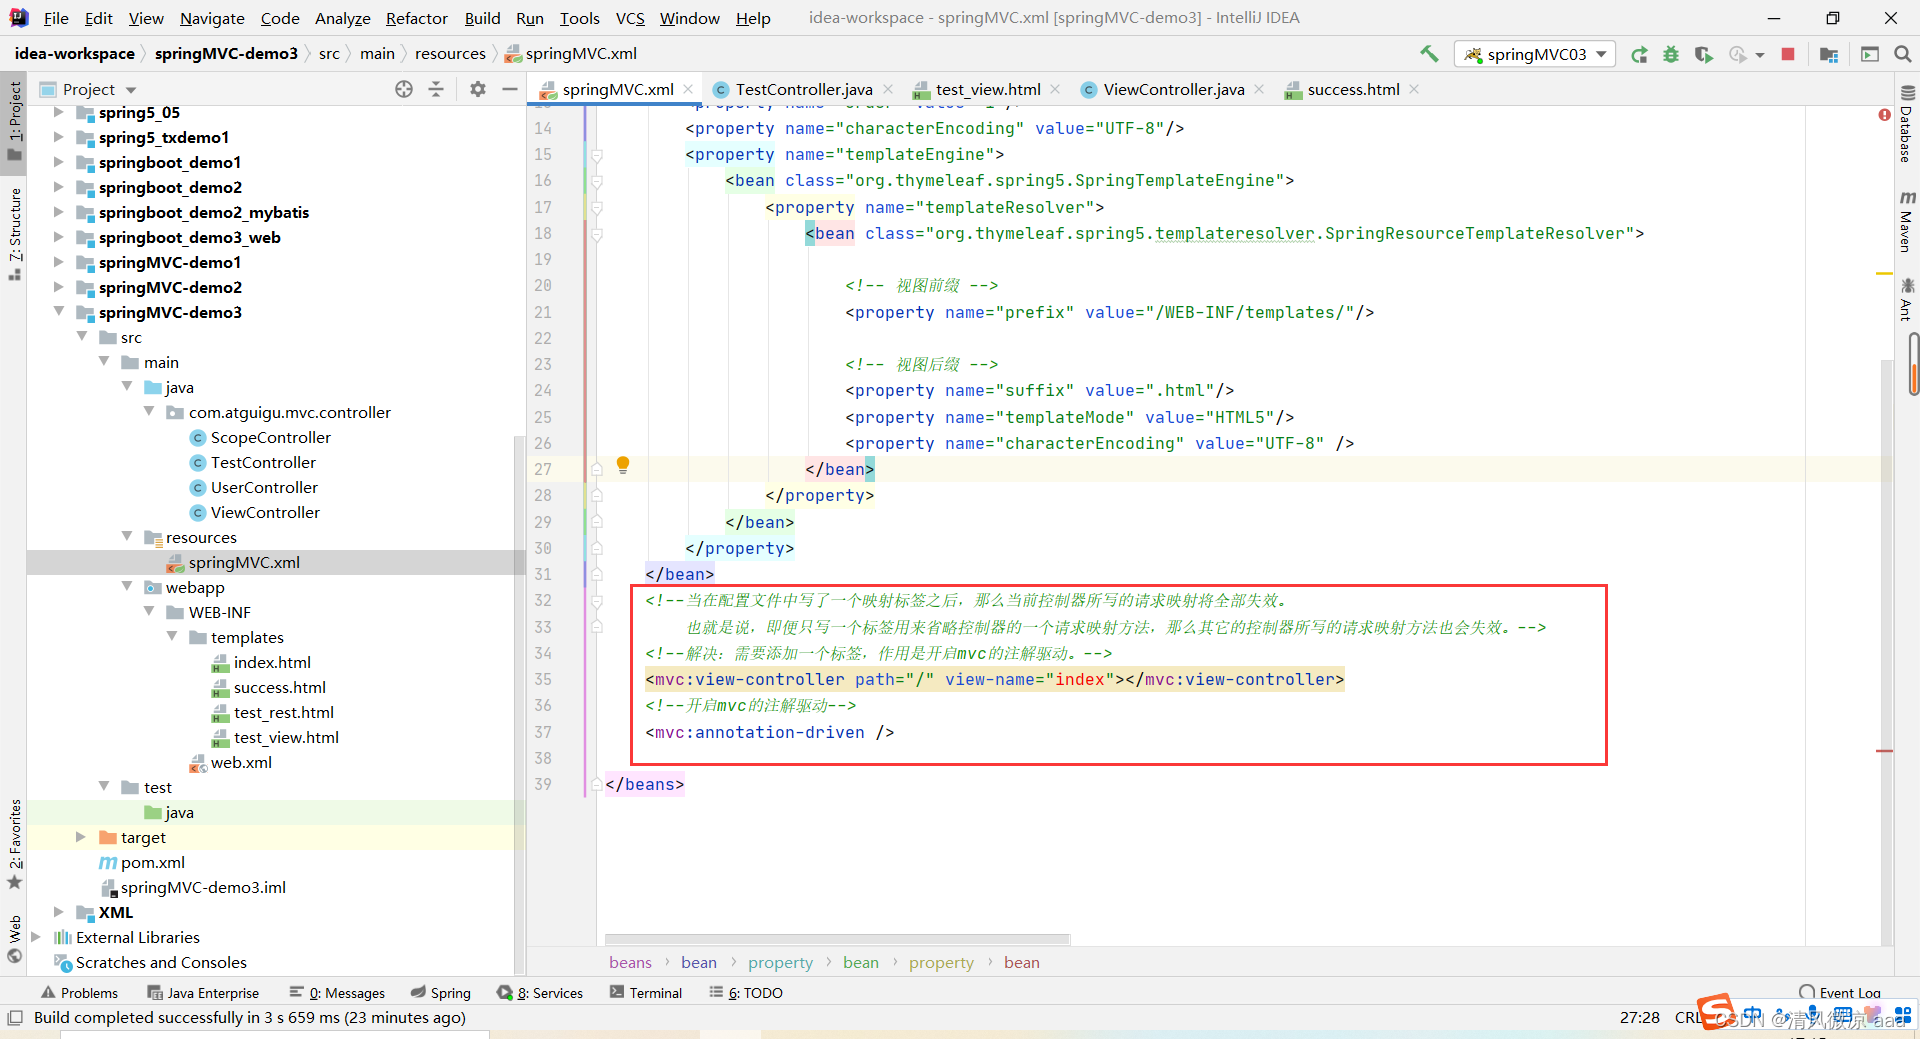1920x1039 pixels.
Task: Click the yellow intention bulb on line 27
Action: tap(623, 465)
